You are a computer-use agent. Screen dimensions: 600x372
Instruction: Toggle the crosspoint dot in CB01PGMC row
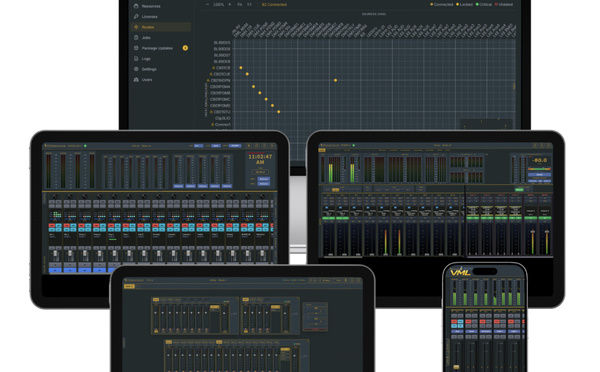point(266,99)
